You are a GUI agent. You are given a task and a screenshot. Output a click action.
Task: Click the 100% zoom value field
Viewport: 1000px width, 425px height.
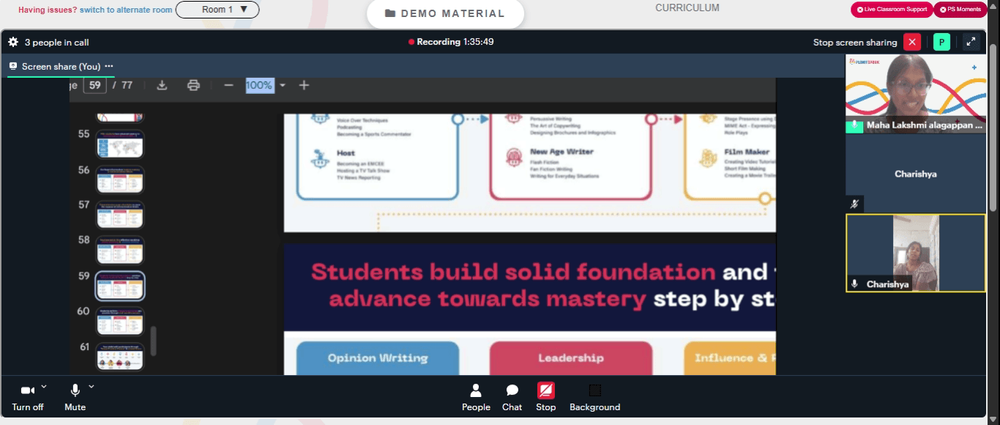(x=260, y=85)
